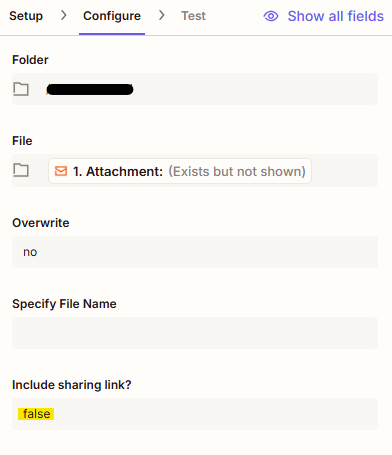
Task: Open the Setup tab
Action: coord(26,16)
